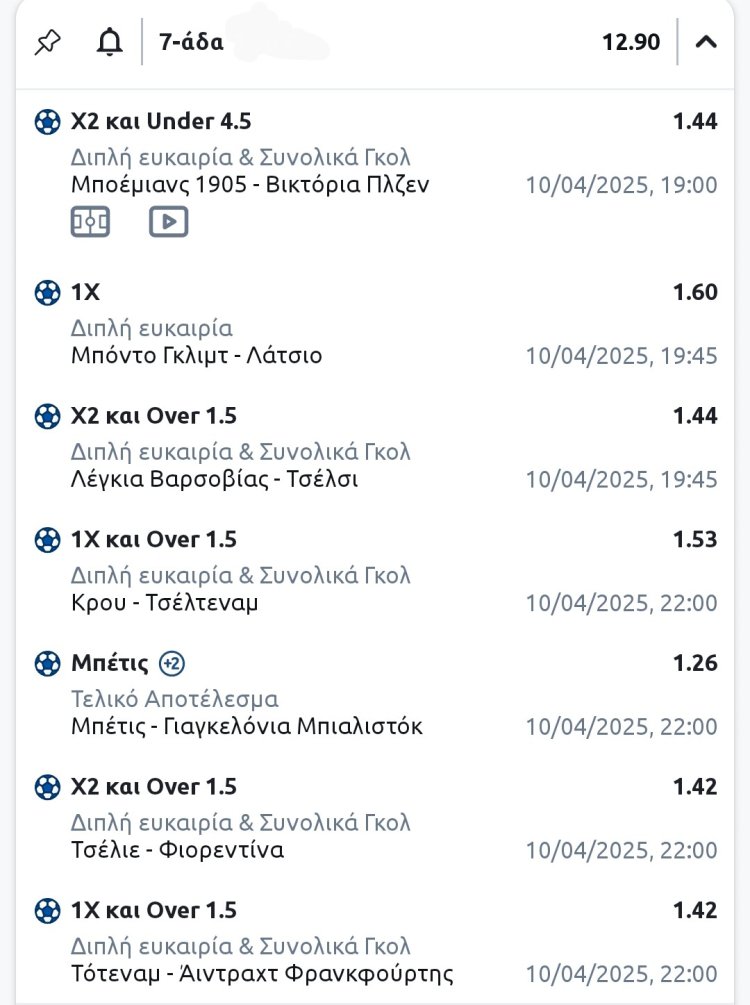
Task: Click soccer ball icon beside Μπέτις selection
Action: point(47,663)
